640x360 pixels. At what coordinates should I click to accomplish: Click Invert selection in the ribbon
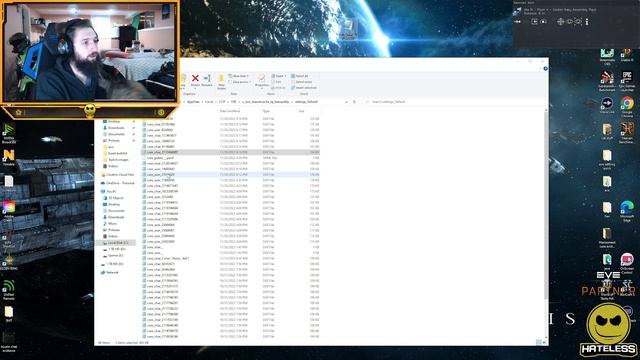tap(304, 88)
